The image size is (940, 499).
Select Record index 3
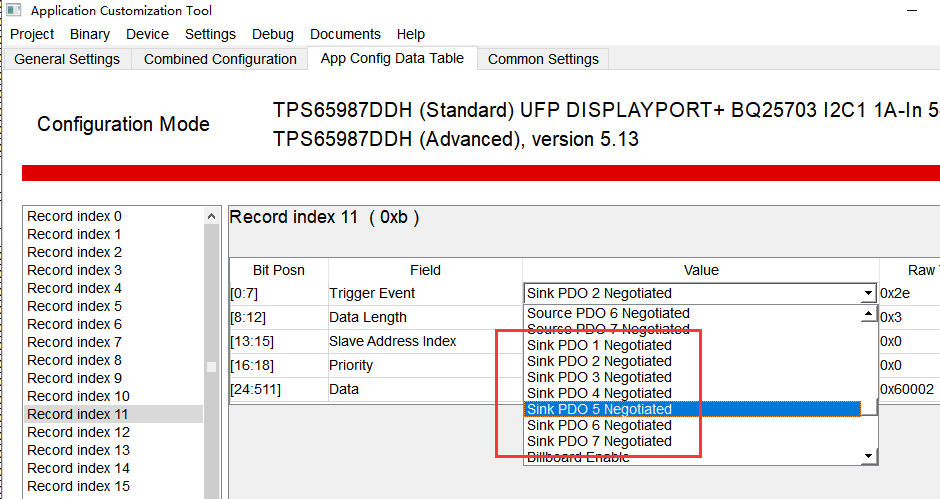pos(113,270)
